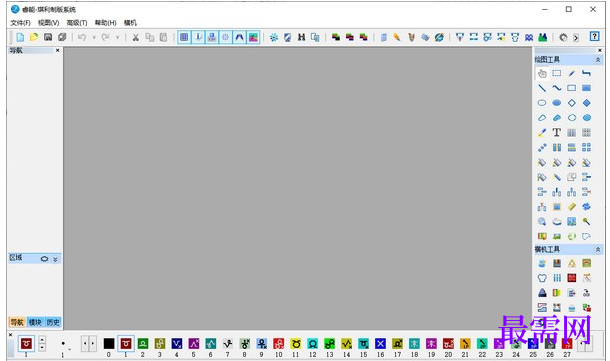Increase current color with up stepper

42,340
